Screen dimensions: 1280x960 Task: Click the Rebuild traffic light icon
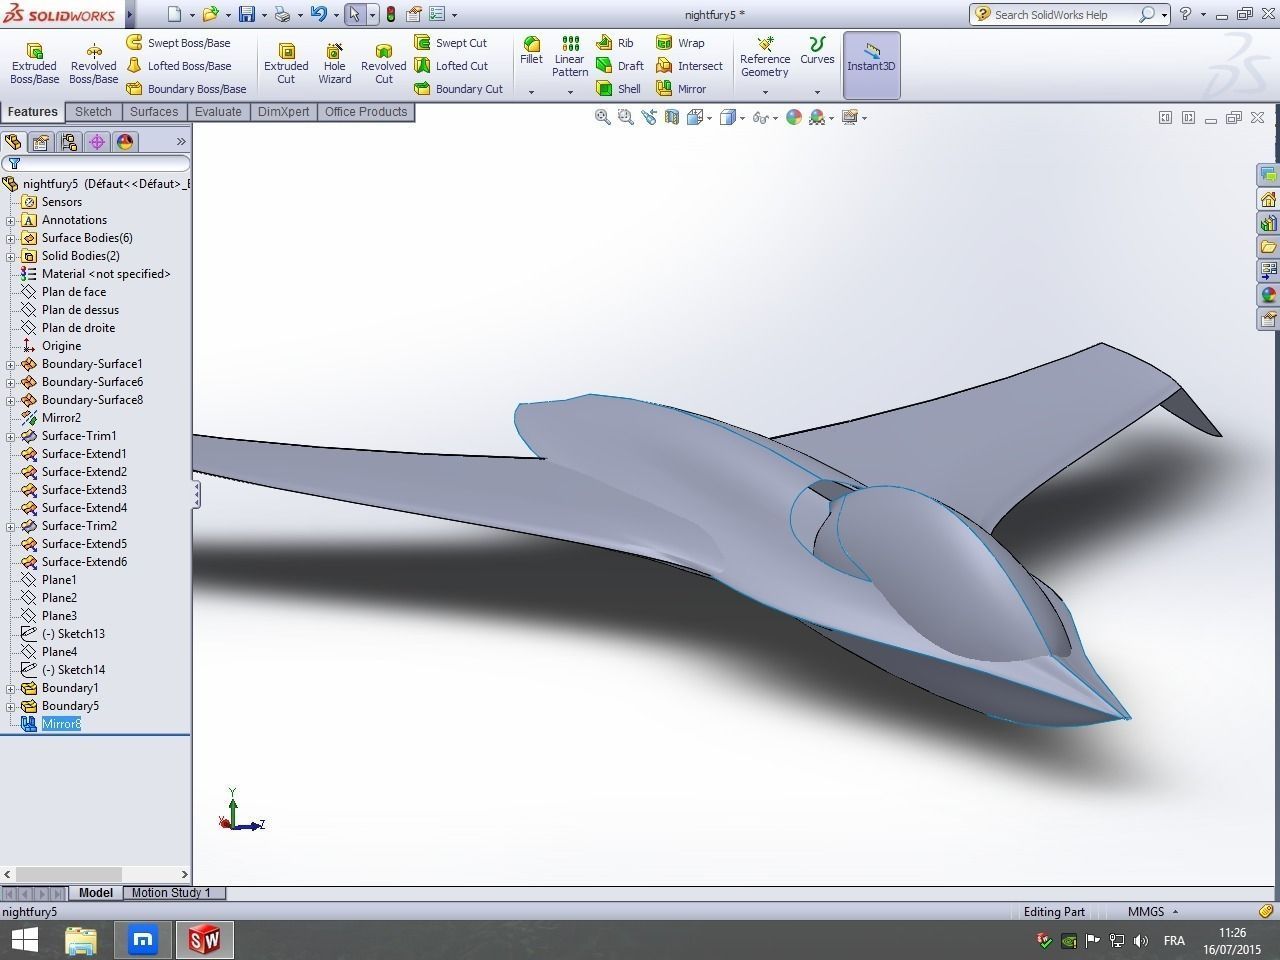pyautogui.click(x=391, y=14)
